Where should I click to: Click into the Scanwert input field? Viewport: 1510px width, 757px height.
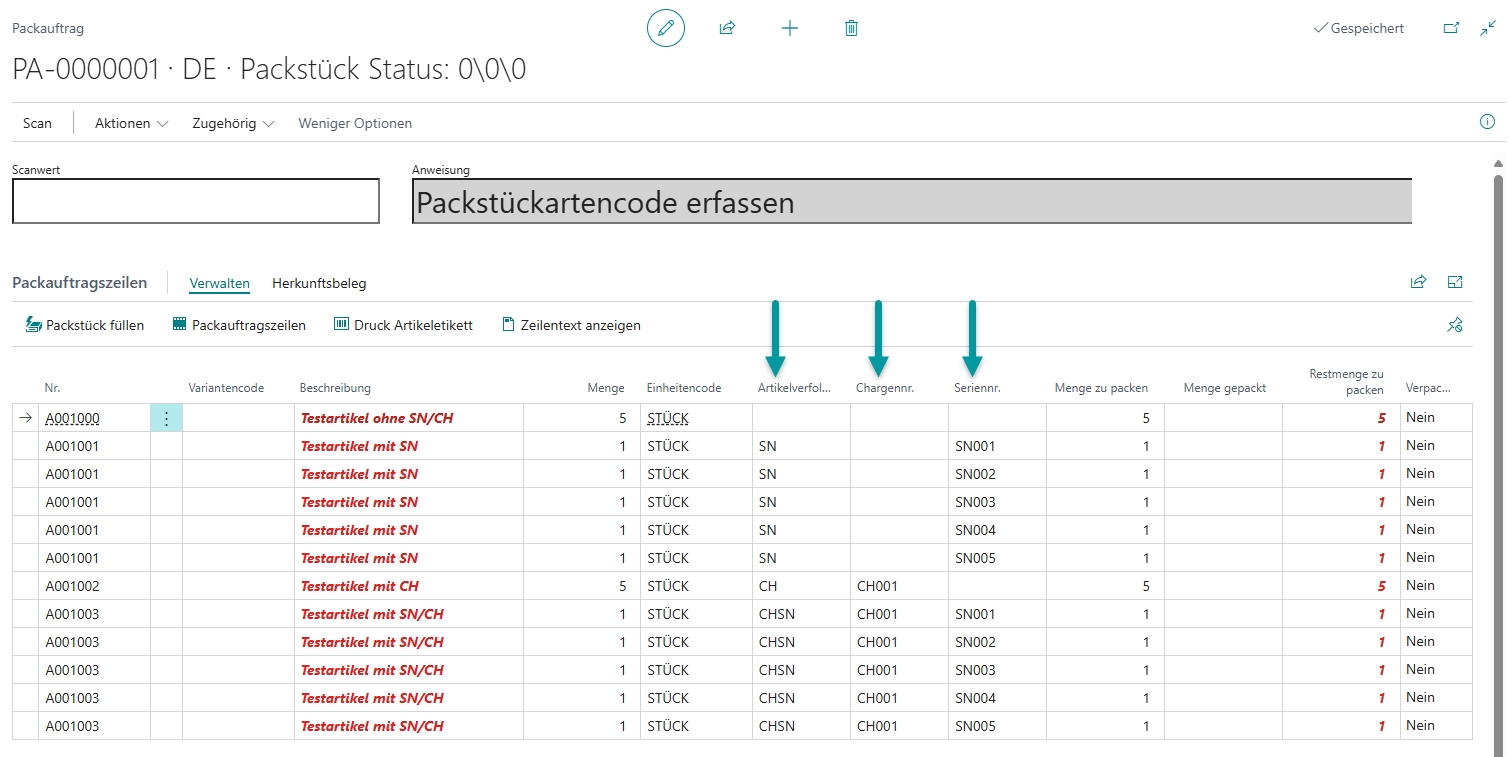click(196, 201)
